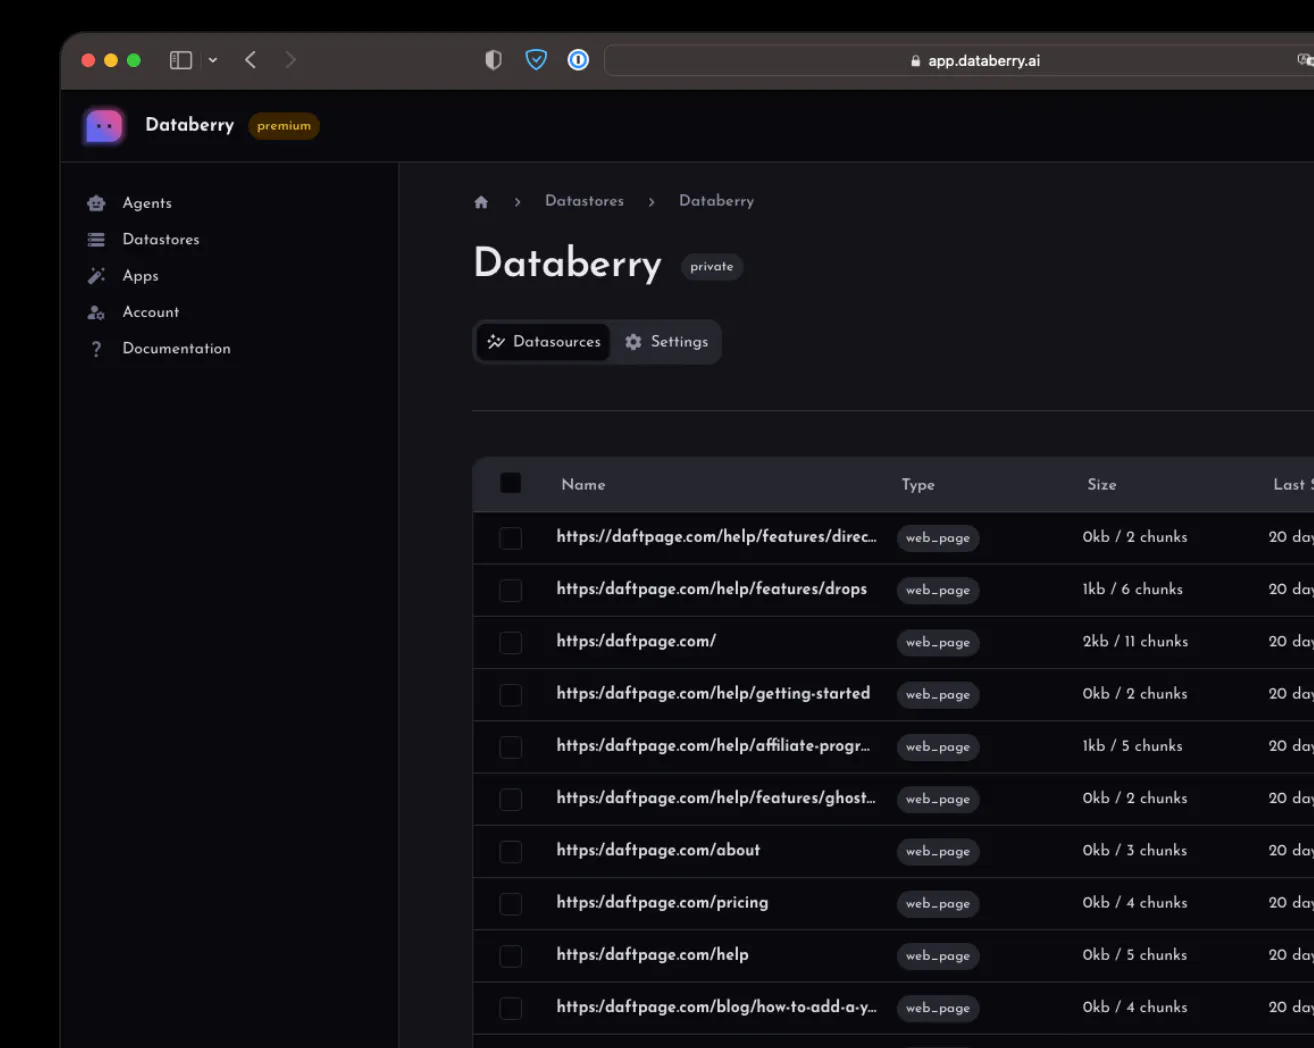Click the Account user icon

pyautogui.click(x=96, y=313)
